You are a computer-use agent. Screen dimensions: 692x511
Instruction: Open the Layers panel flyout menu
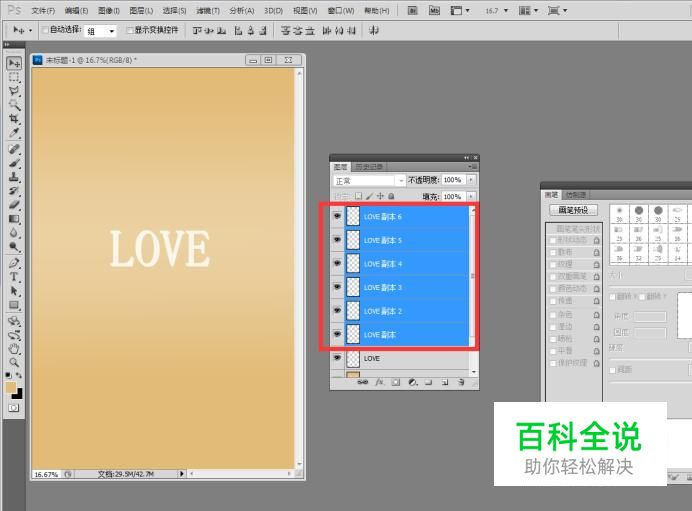[x=473, y=167]
